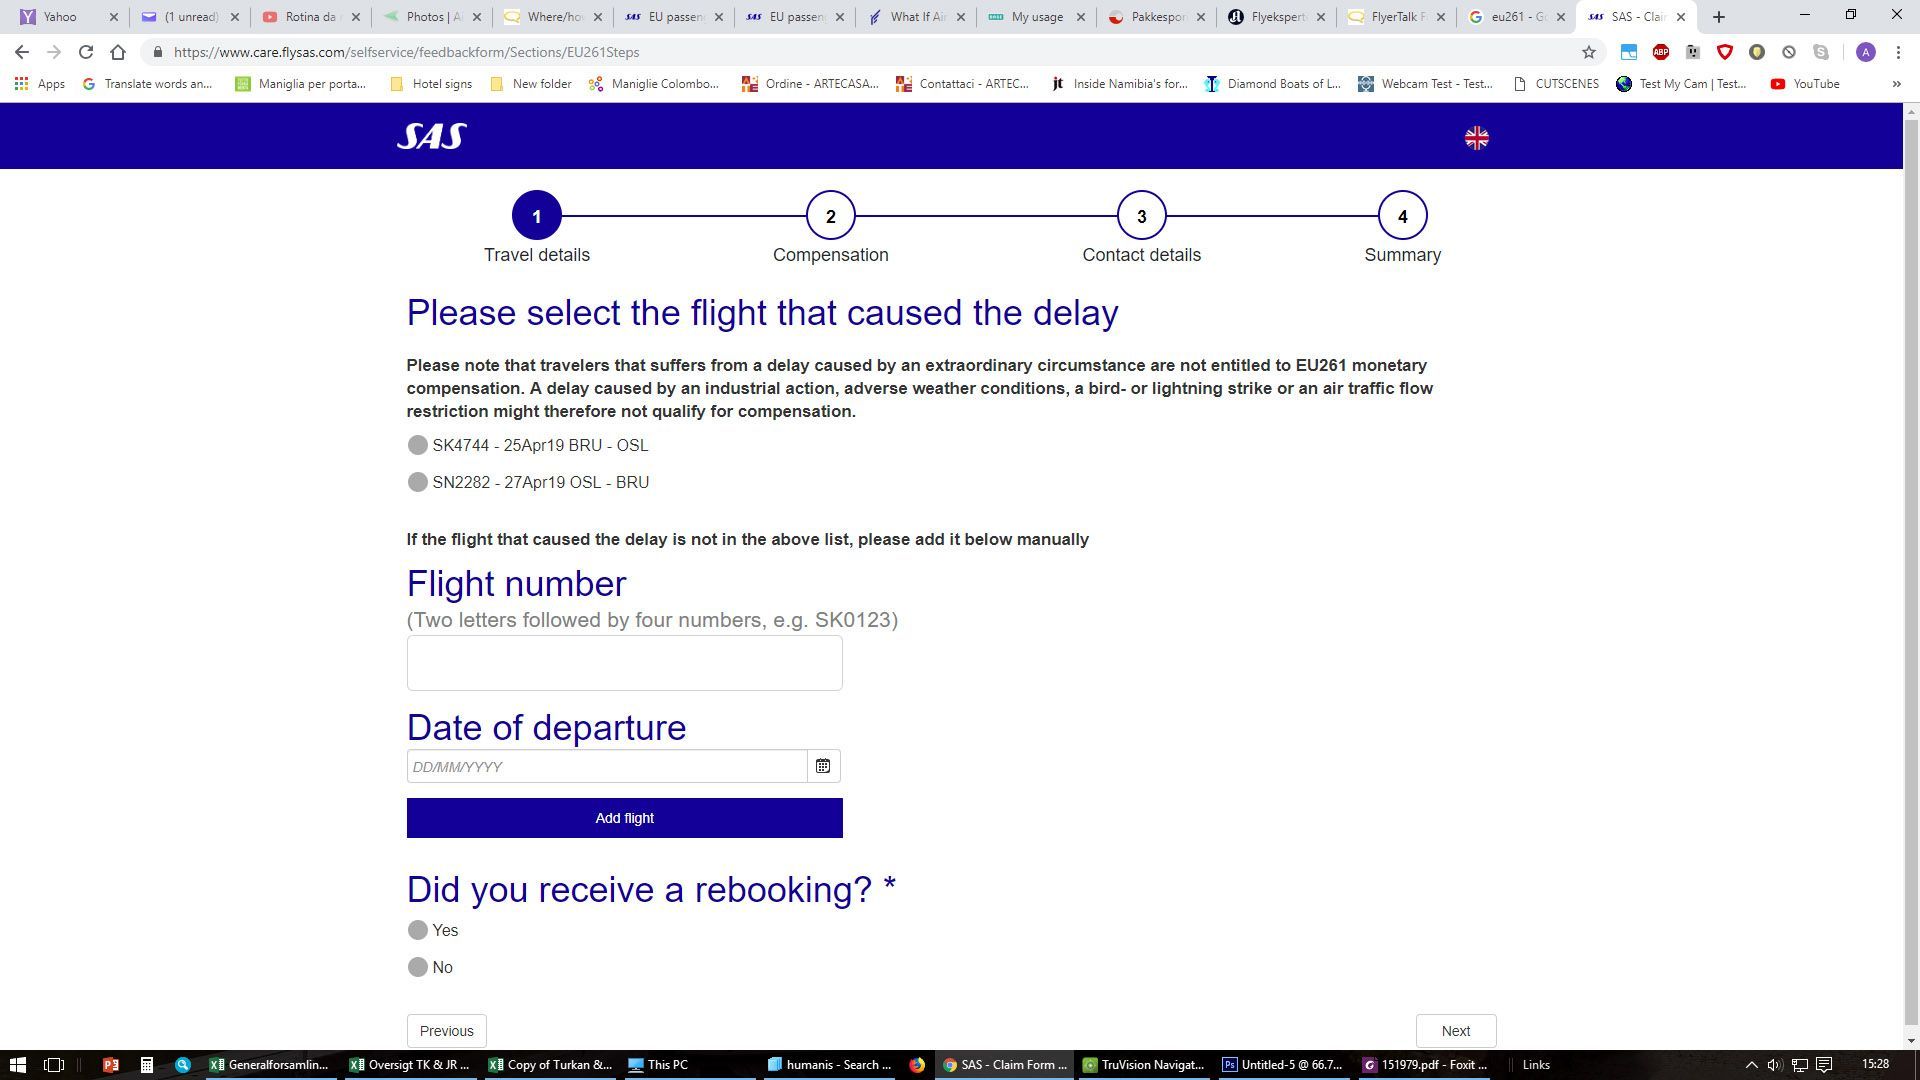Choose No for rebooking received
This screenshot has width=1920, height=1080.
coord(418,967)
